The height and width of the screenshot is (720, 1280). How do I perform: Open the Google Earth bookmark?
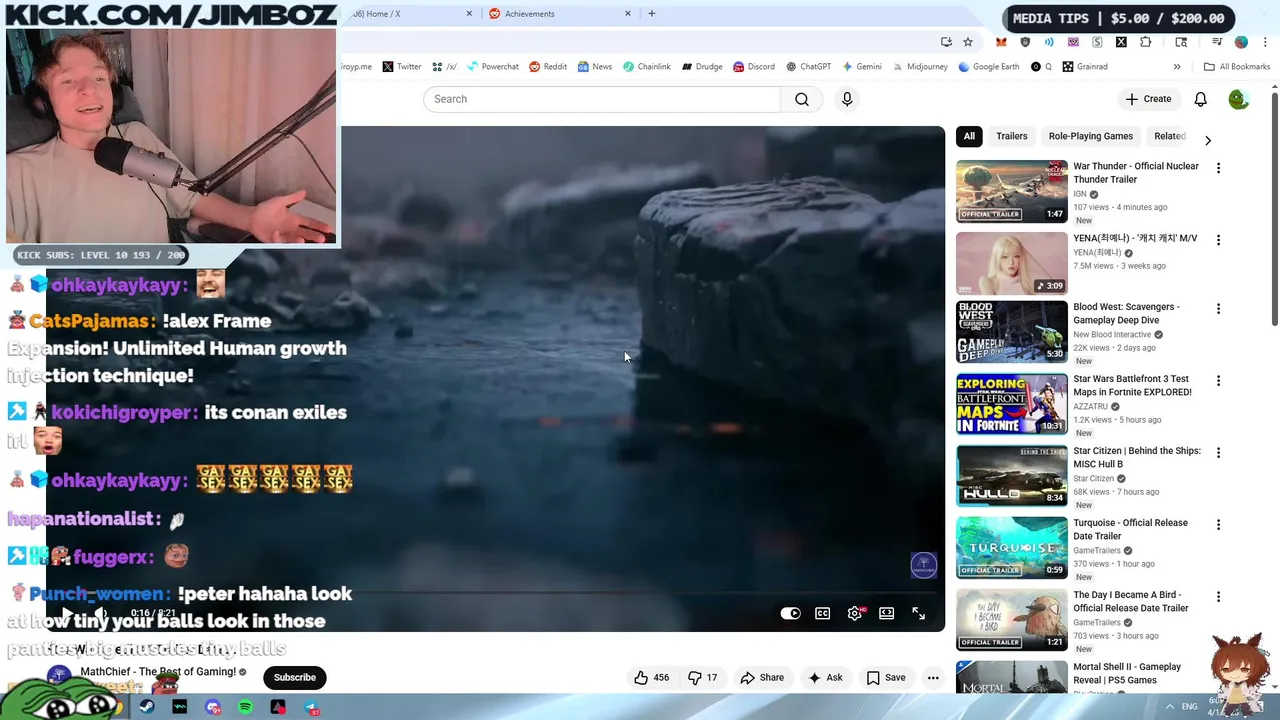[x=988, y=67]
